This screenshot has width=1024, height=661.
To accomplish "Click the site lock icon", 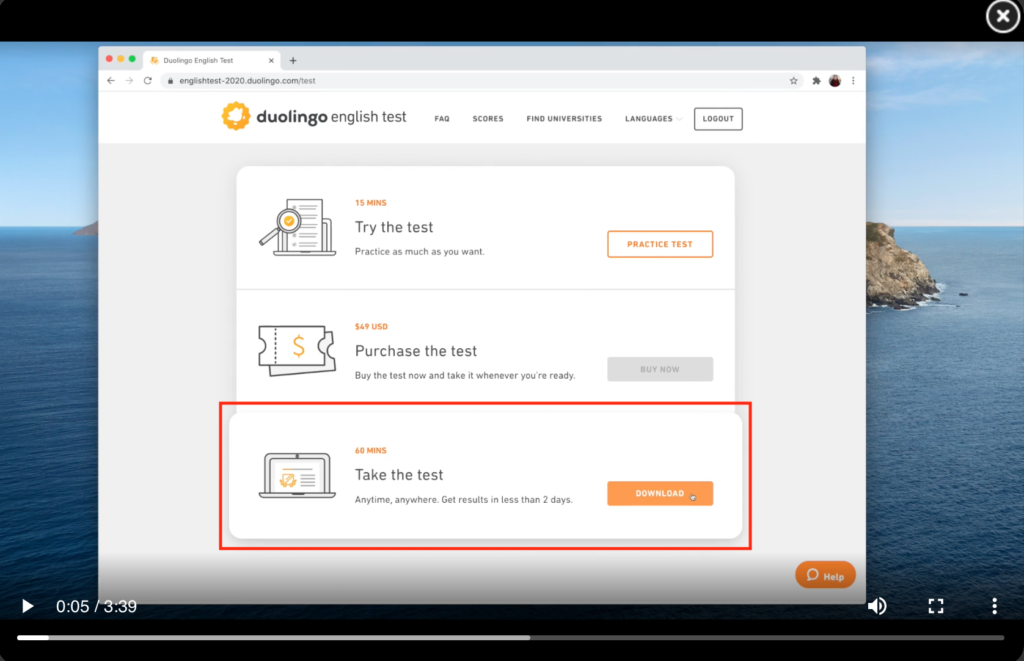I will pos(170,80).
